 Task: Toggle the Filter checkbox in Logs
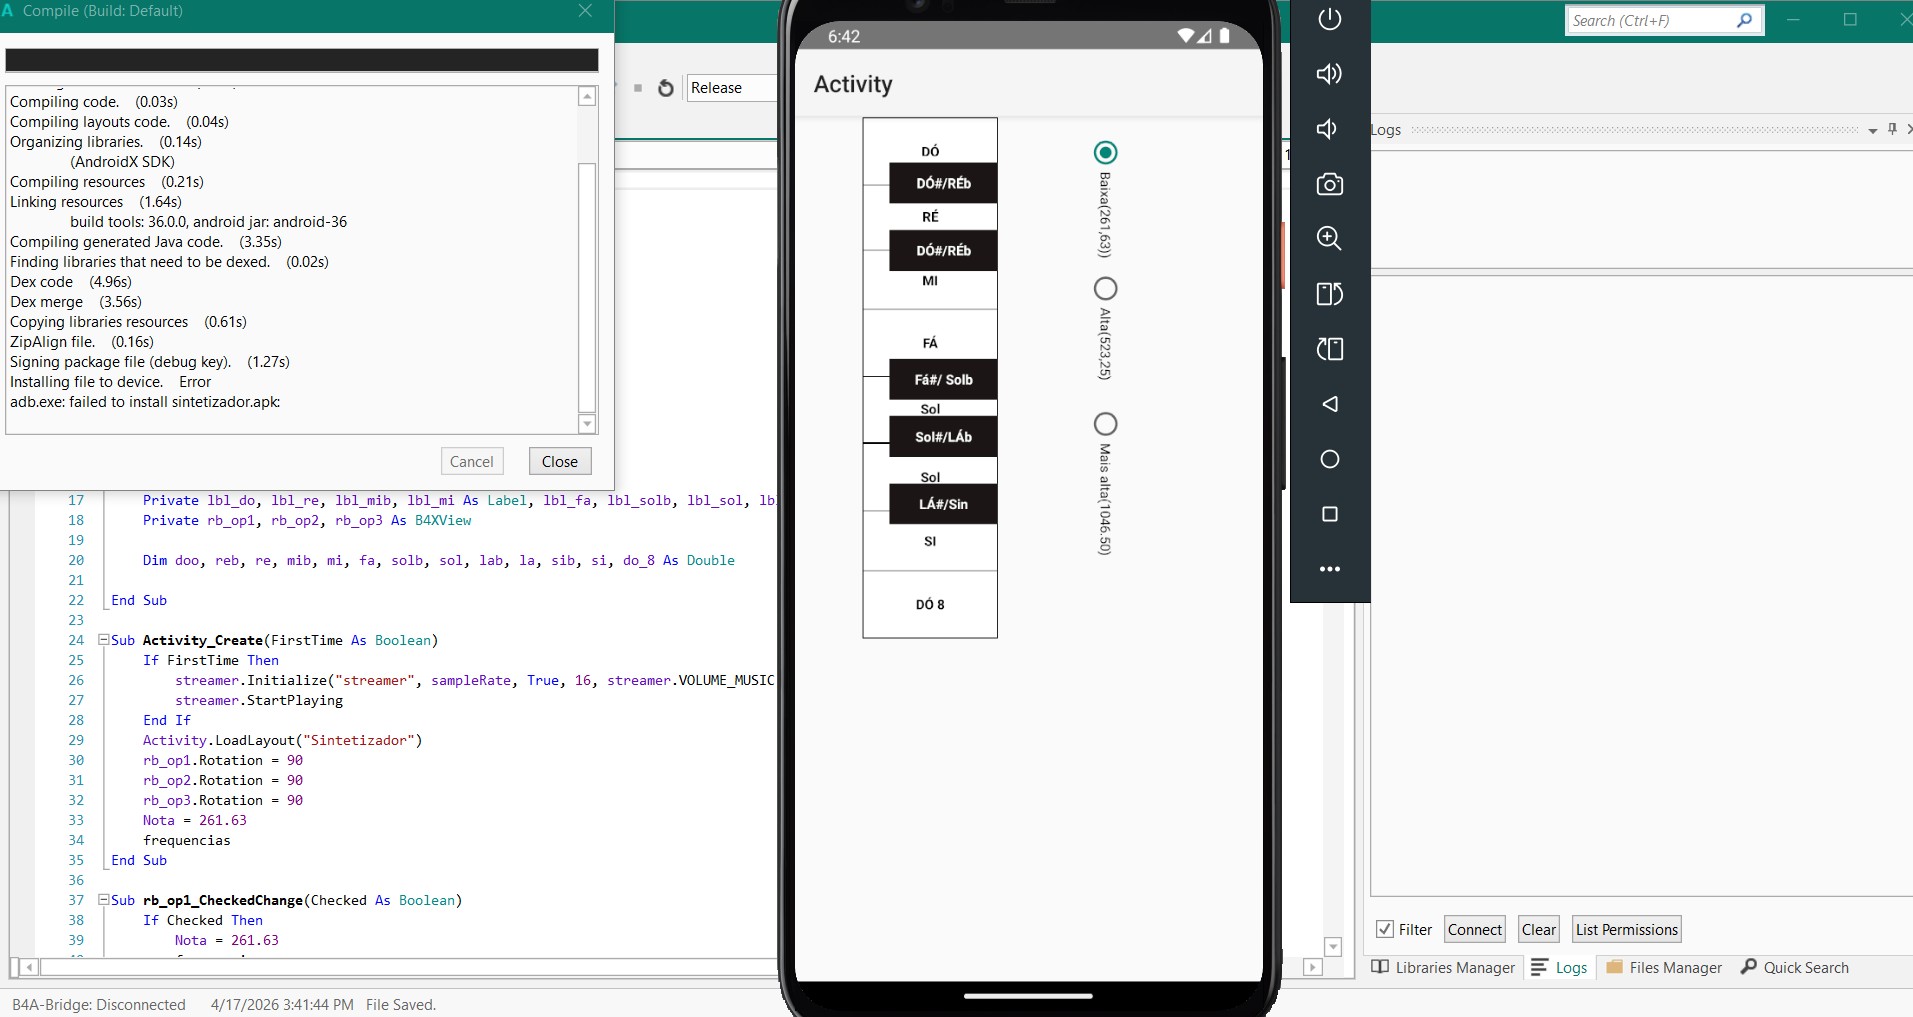(x=1385, y=929)
